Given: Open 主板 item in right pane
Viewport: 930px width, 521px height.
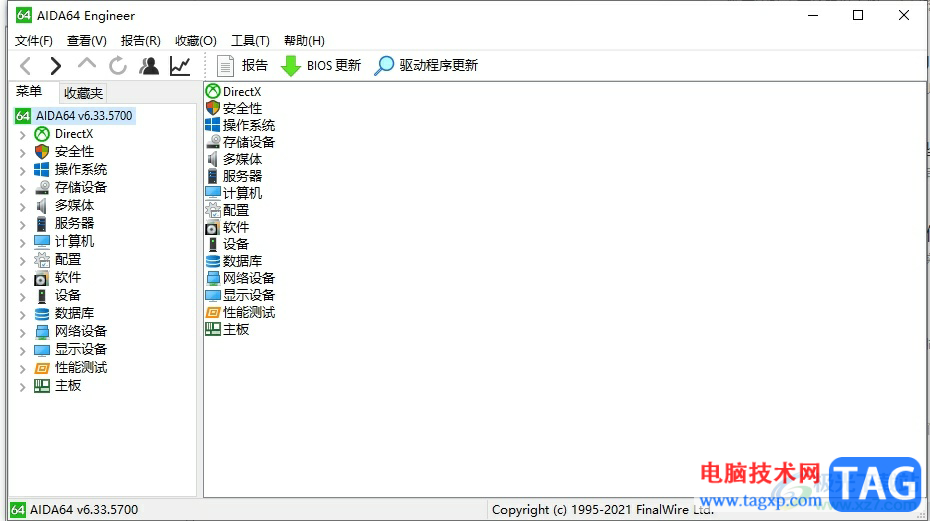Looking at the screenshot, I should click(x=227, y=329).
